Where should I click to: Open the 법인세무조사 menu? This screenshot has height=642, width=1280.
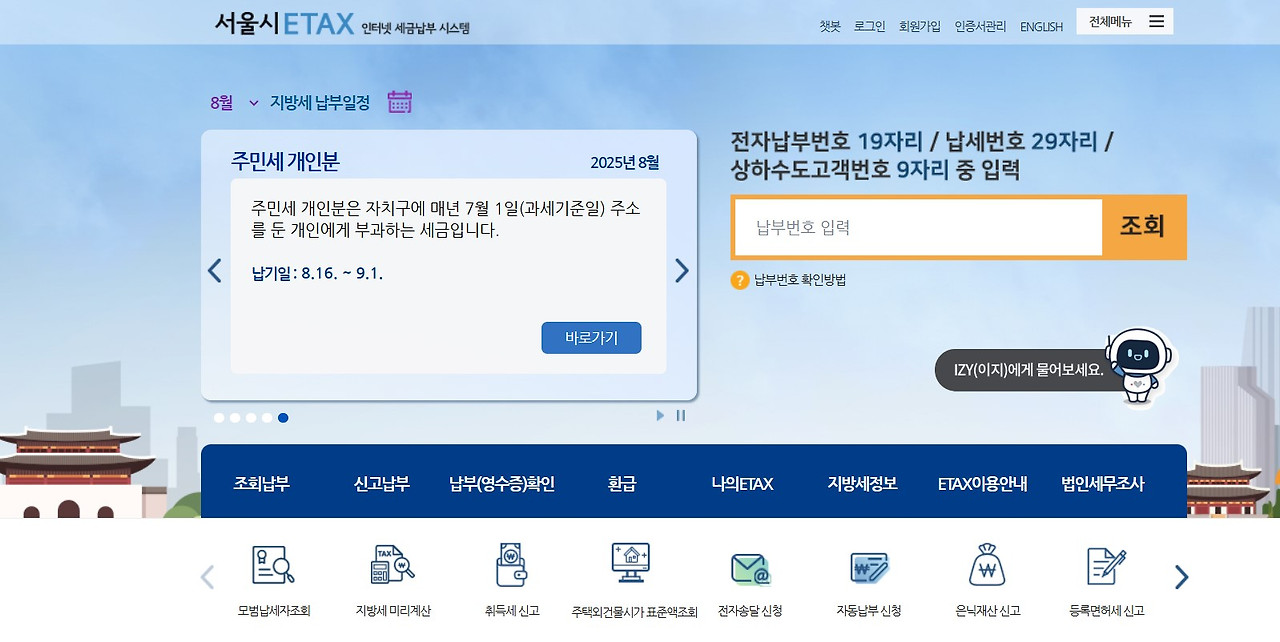tap(1102, 484)
